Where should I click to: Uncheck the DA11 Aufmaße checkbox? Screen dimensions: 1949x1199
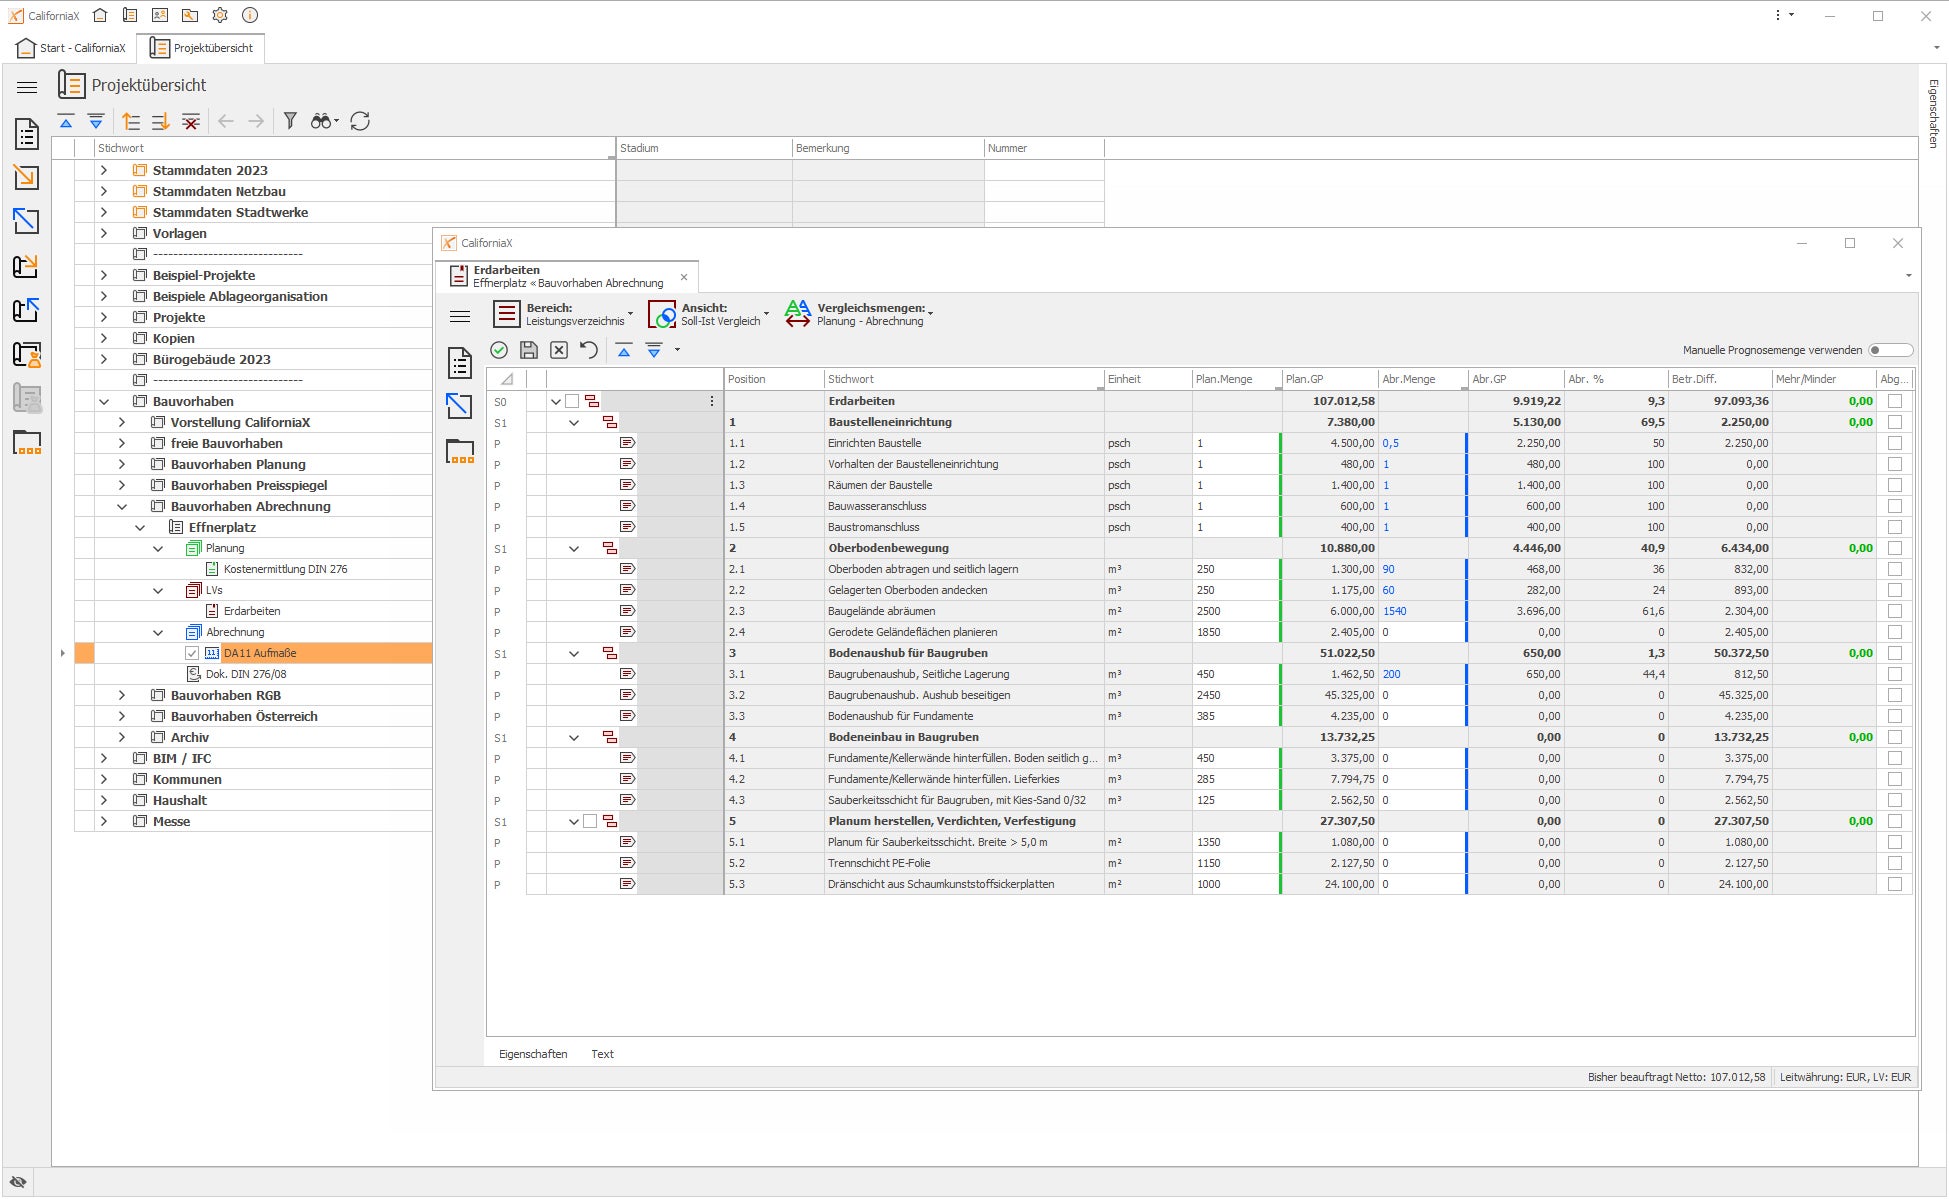coord(192,653)
